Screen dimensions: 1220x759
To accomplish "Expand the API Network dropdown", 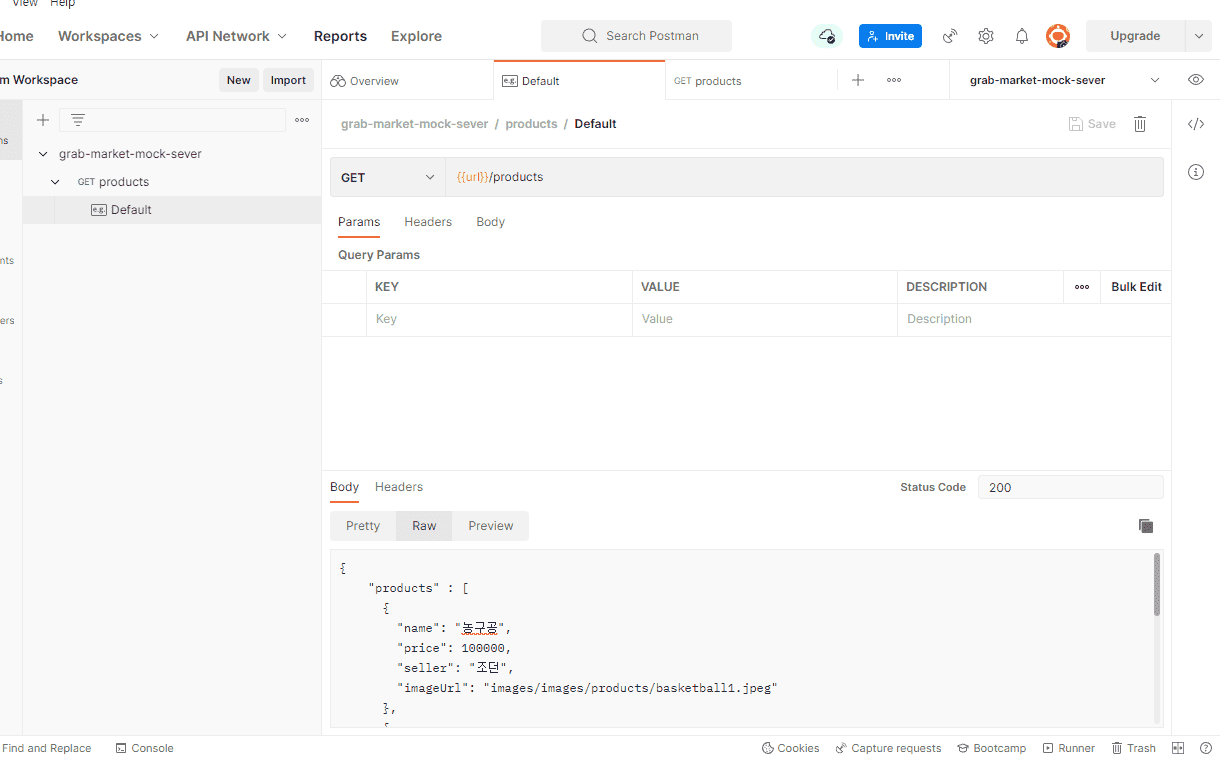I will coord(236,36).
